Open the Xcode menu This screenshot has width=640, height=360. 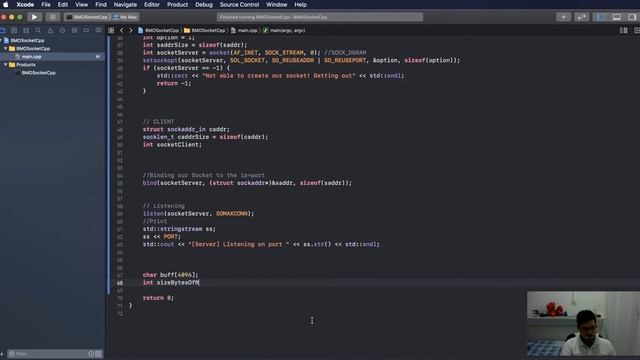[x=25, y=4]
